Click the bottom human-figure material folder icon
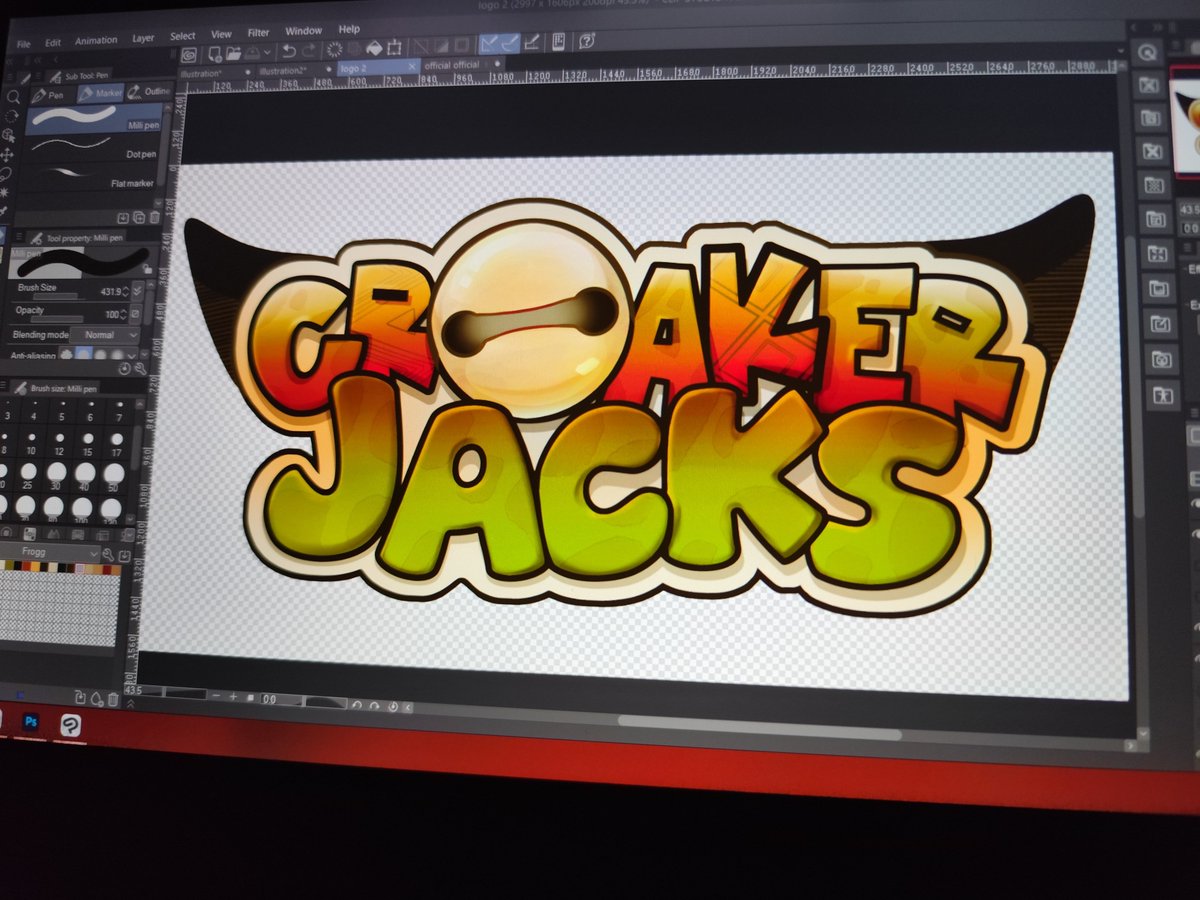 click(1162, 396)
